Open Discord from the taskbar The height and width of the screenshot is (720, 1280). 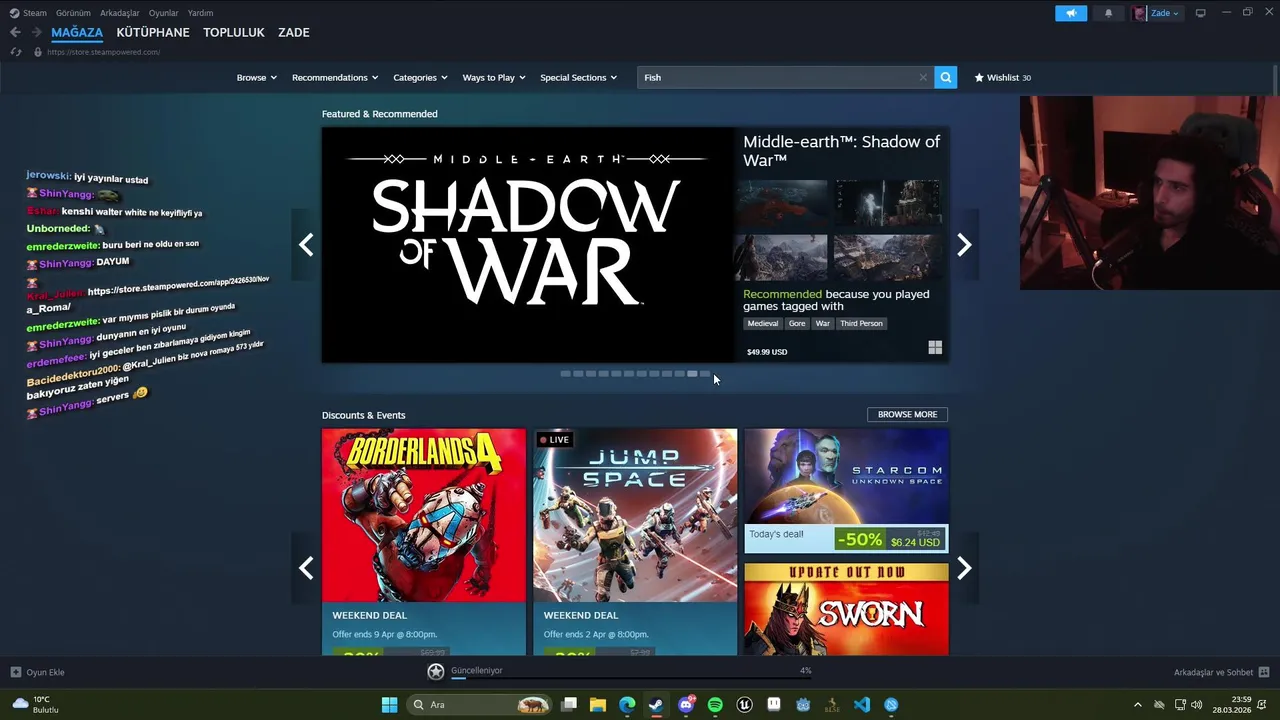point(686,705)
